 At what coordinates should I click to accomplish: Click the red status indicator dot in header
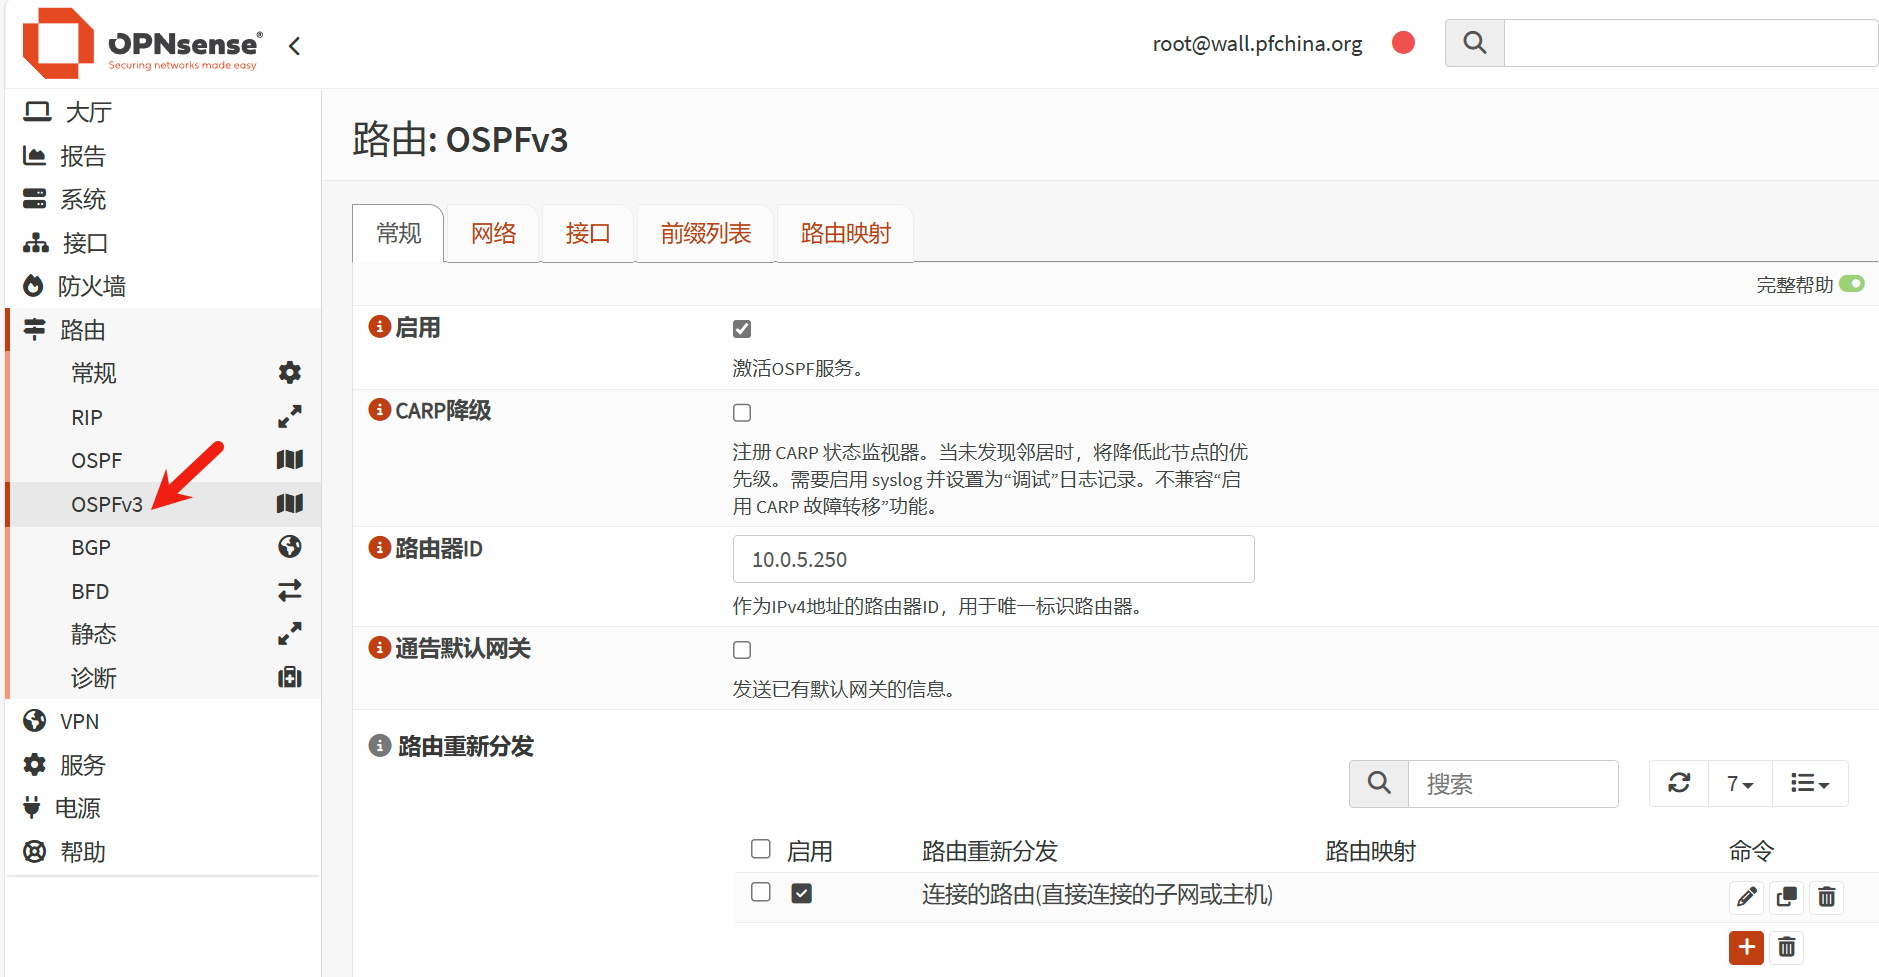click(x=1403, y=43)
